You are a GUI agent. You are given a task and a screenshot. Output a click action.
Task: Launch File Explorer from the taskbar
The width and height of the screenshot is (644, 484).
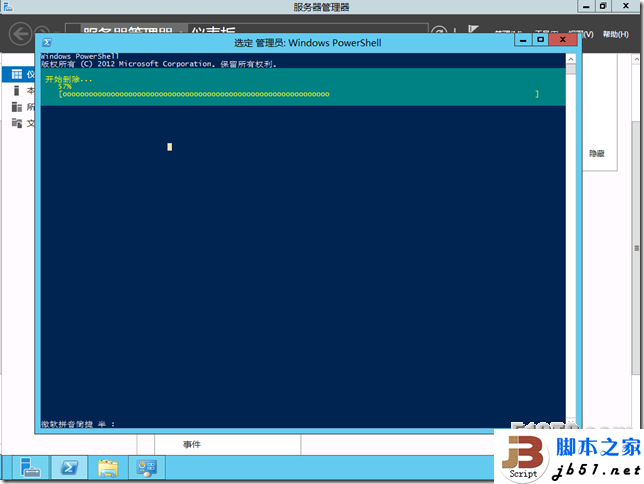point(108,468)
